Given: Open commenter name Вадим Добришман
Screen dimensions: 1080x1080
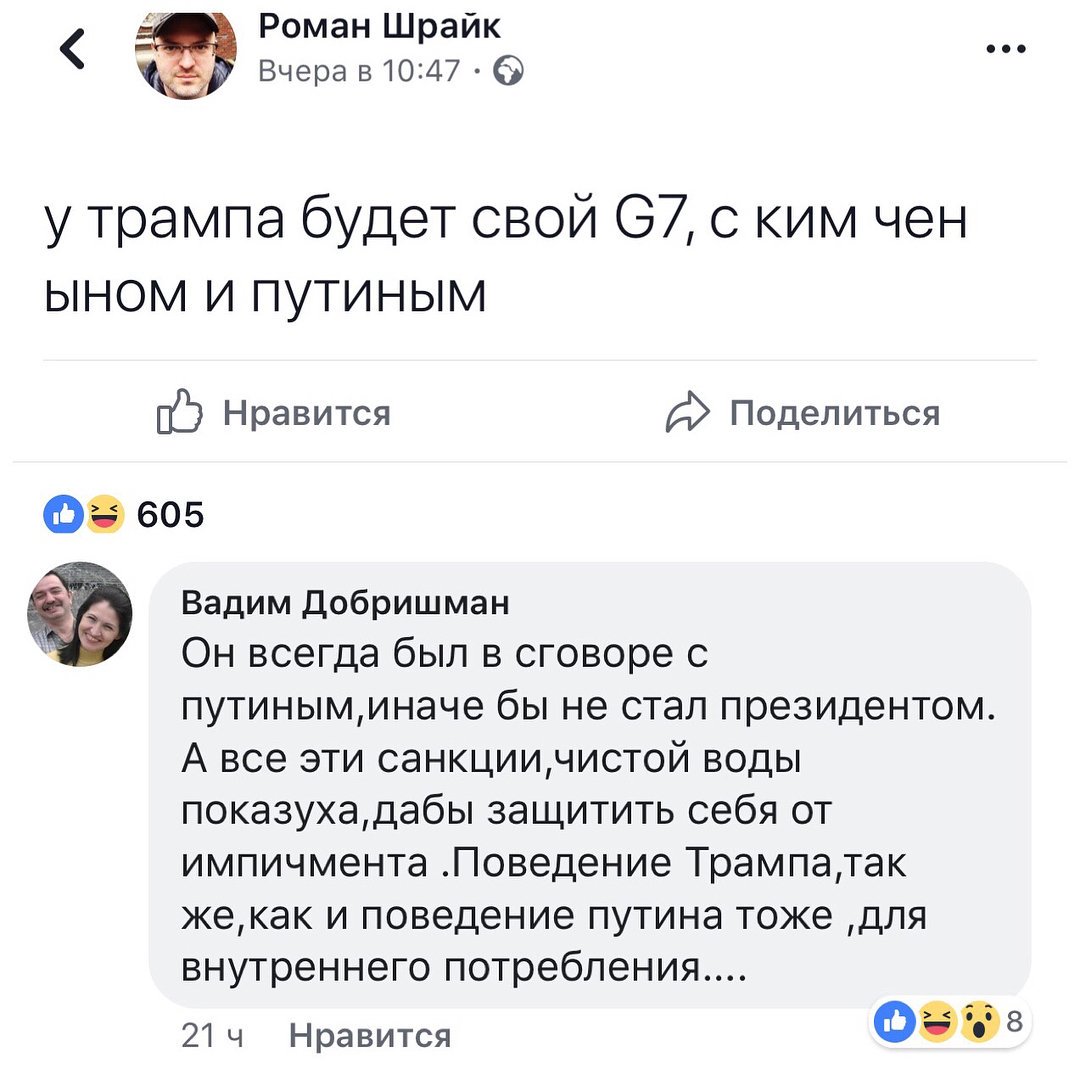Looking at the screenshot, I should 345,603.
